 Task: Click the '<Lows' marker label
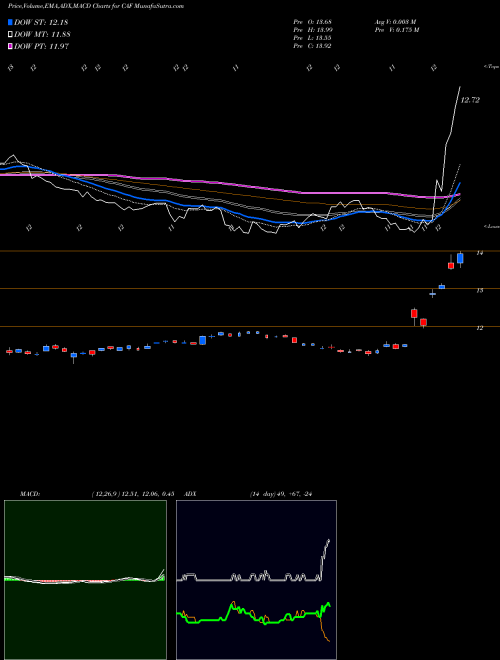pyautogui.click(x=491, y=226)
